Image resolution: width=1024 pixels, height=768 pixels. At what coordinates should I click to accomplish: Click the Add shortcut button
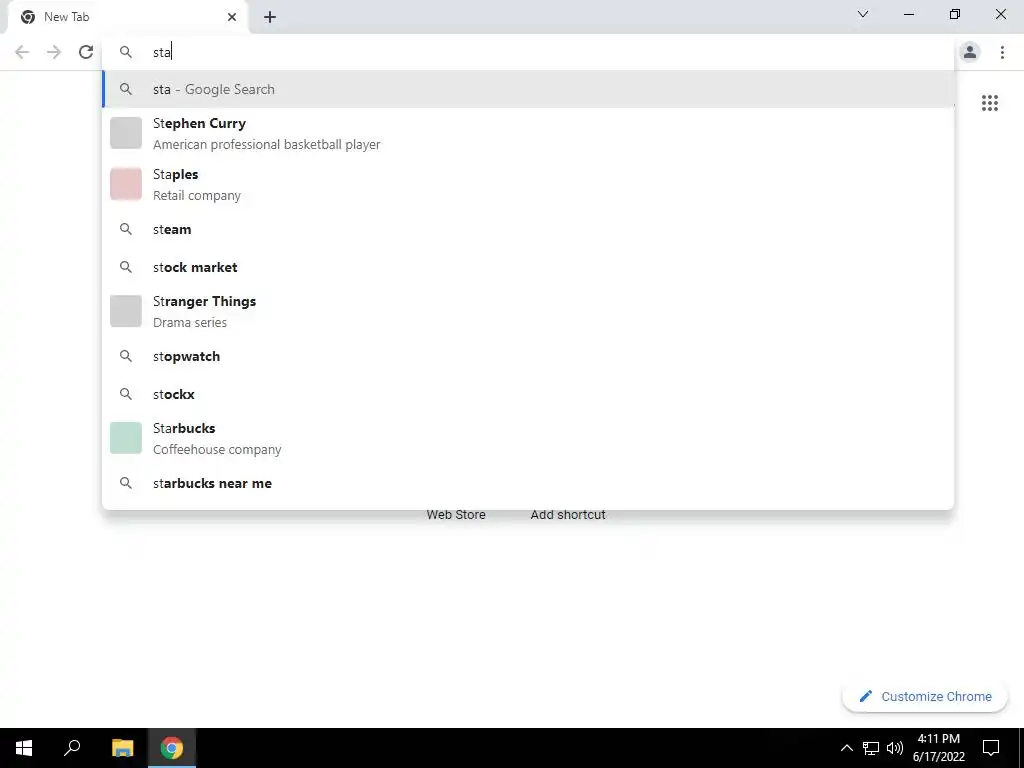tap(568, 515)
